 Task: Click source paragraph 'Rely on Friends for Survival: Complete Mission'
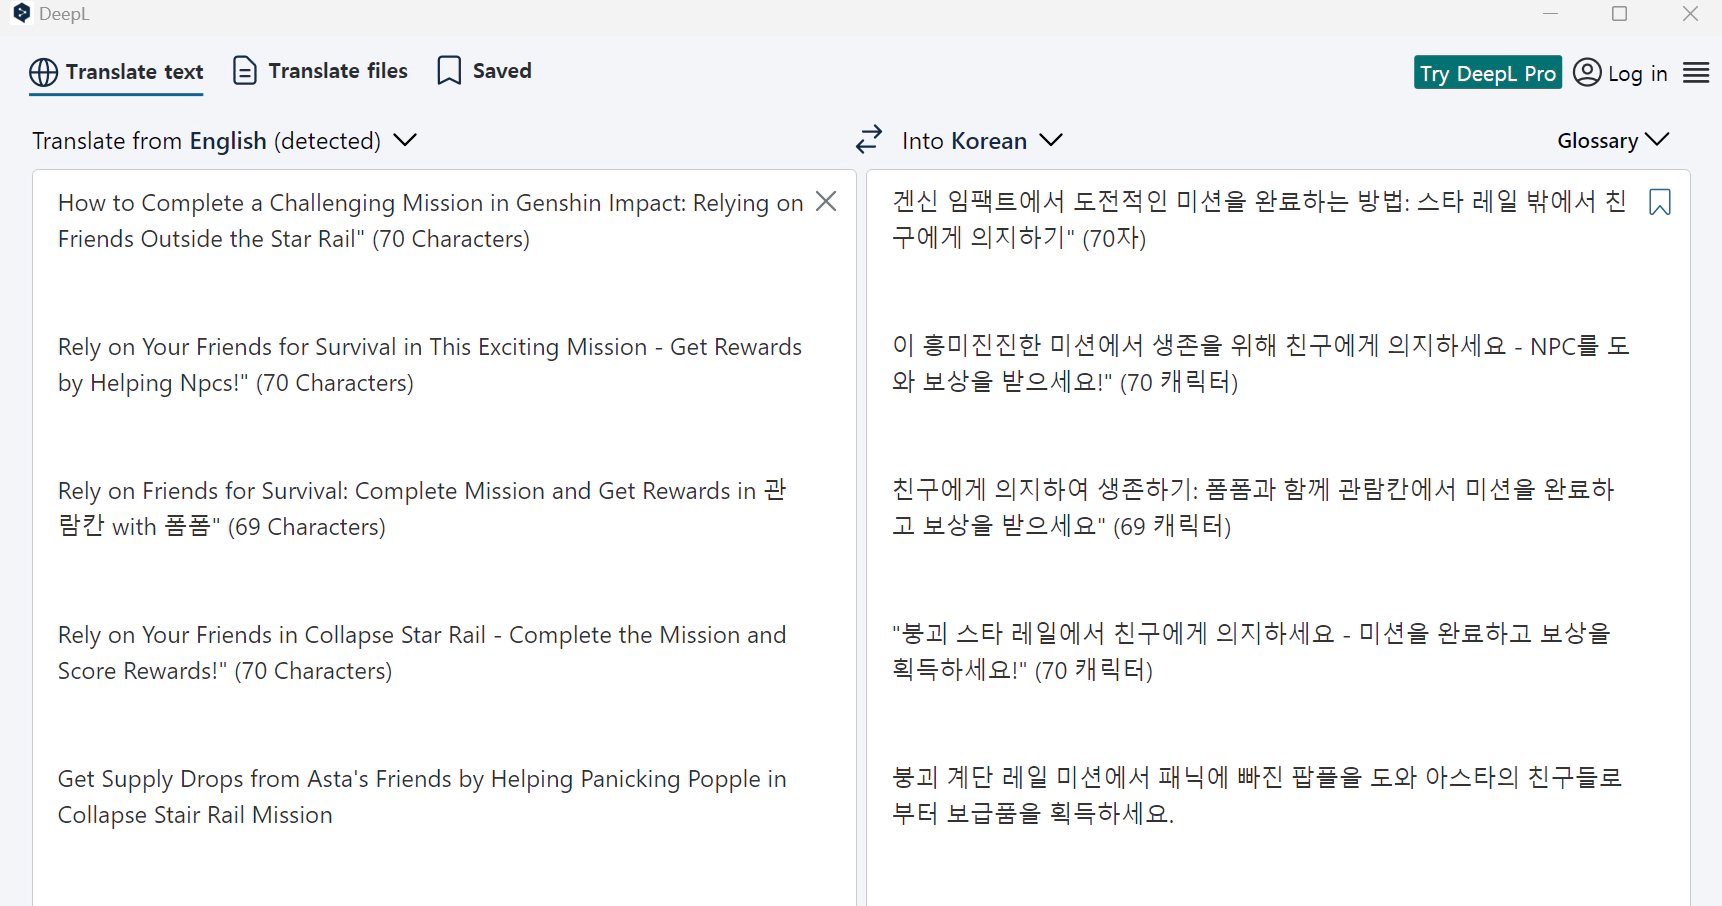(x=422, y=509)
